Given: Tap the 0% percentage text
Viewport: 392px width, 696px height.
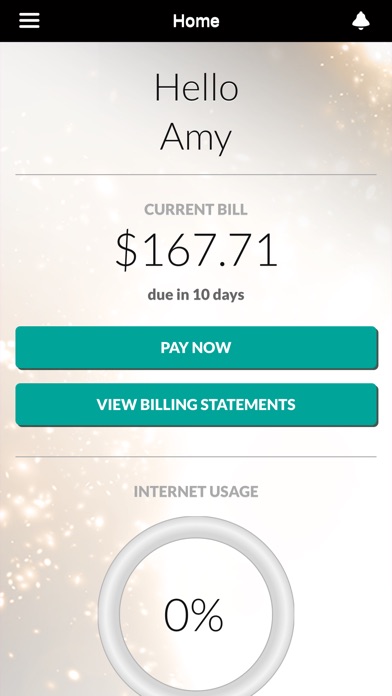Looking at the screenshot, I should tap(194, 615).
